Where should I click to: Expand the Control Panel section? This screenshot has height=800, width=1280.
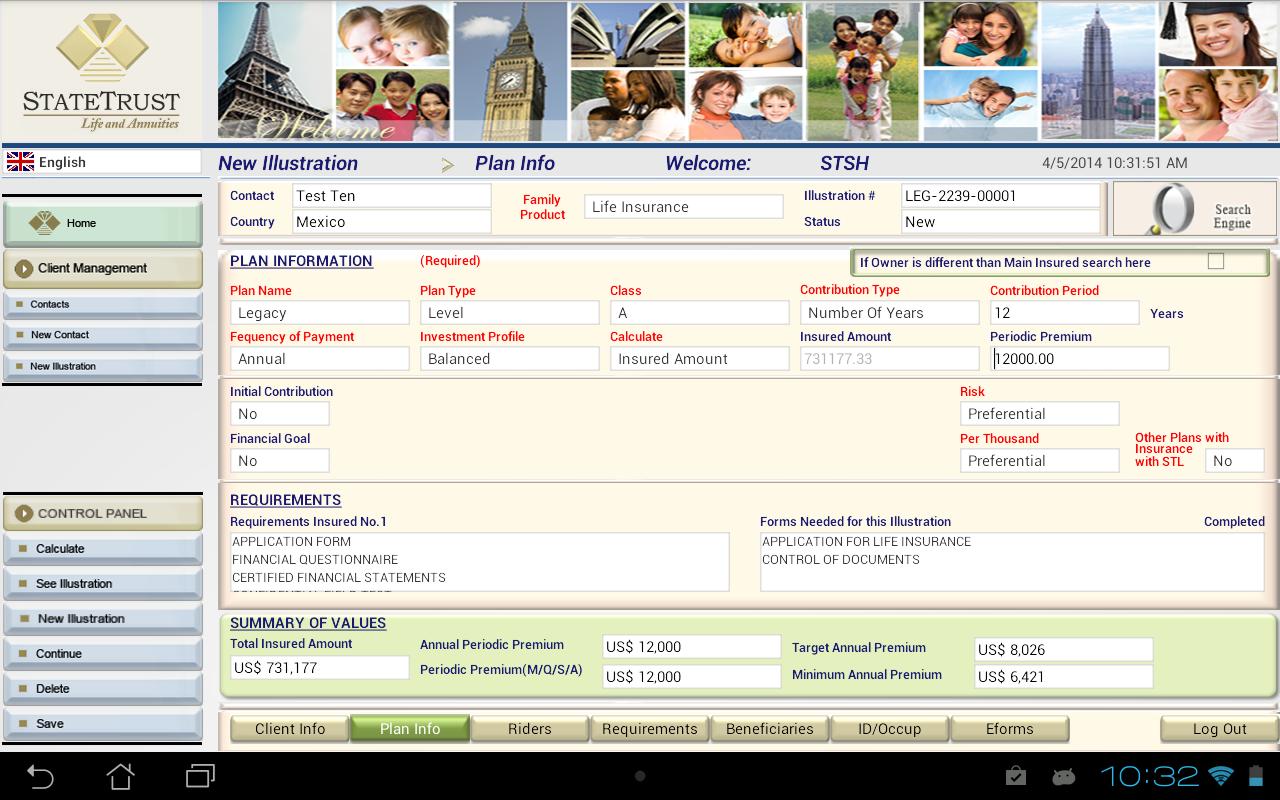pos(103,513)
